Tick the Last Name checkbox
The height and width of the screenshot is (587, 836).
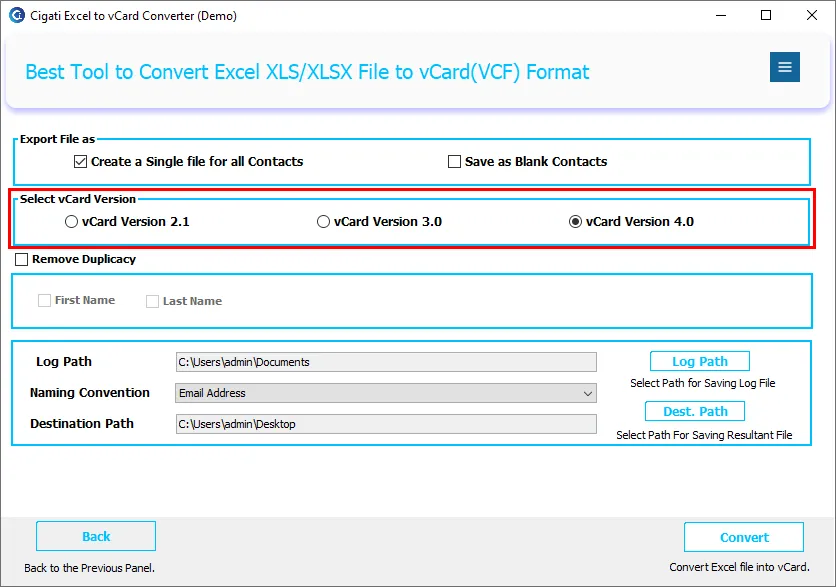(152, 301)
